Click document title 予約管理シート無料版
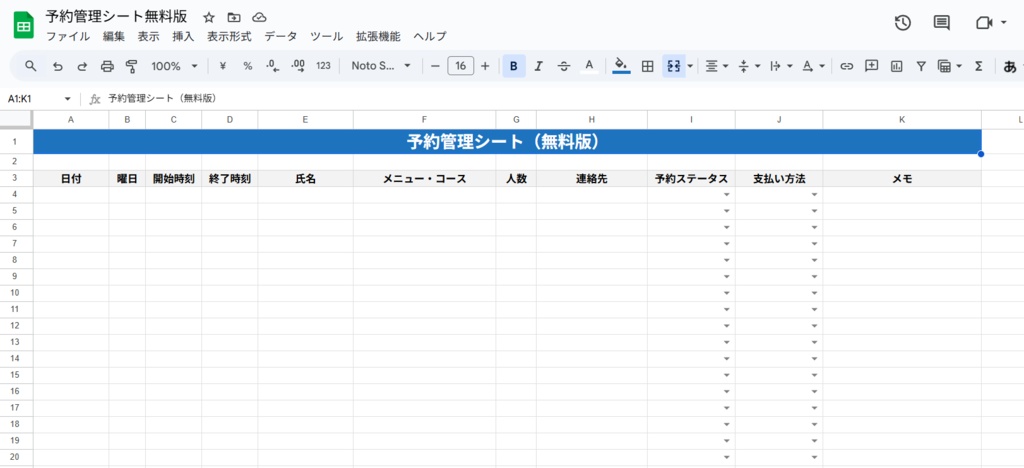This screenshot has height=468, width=1024. coord(116,17)
